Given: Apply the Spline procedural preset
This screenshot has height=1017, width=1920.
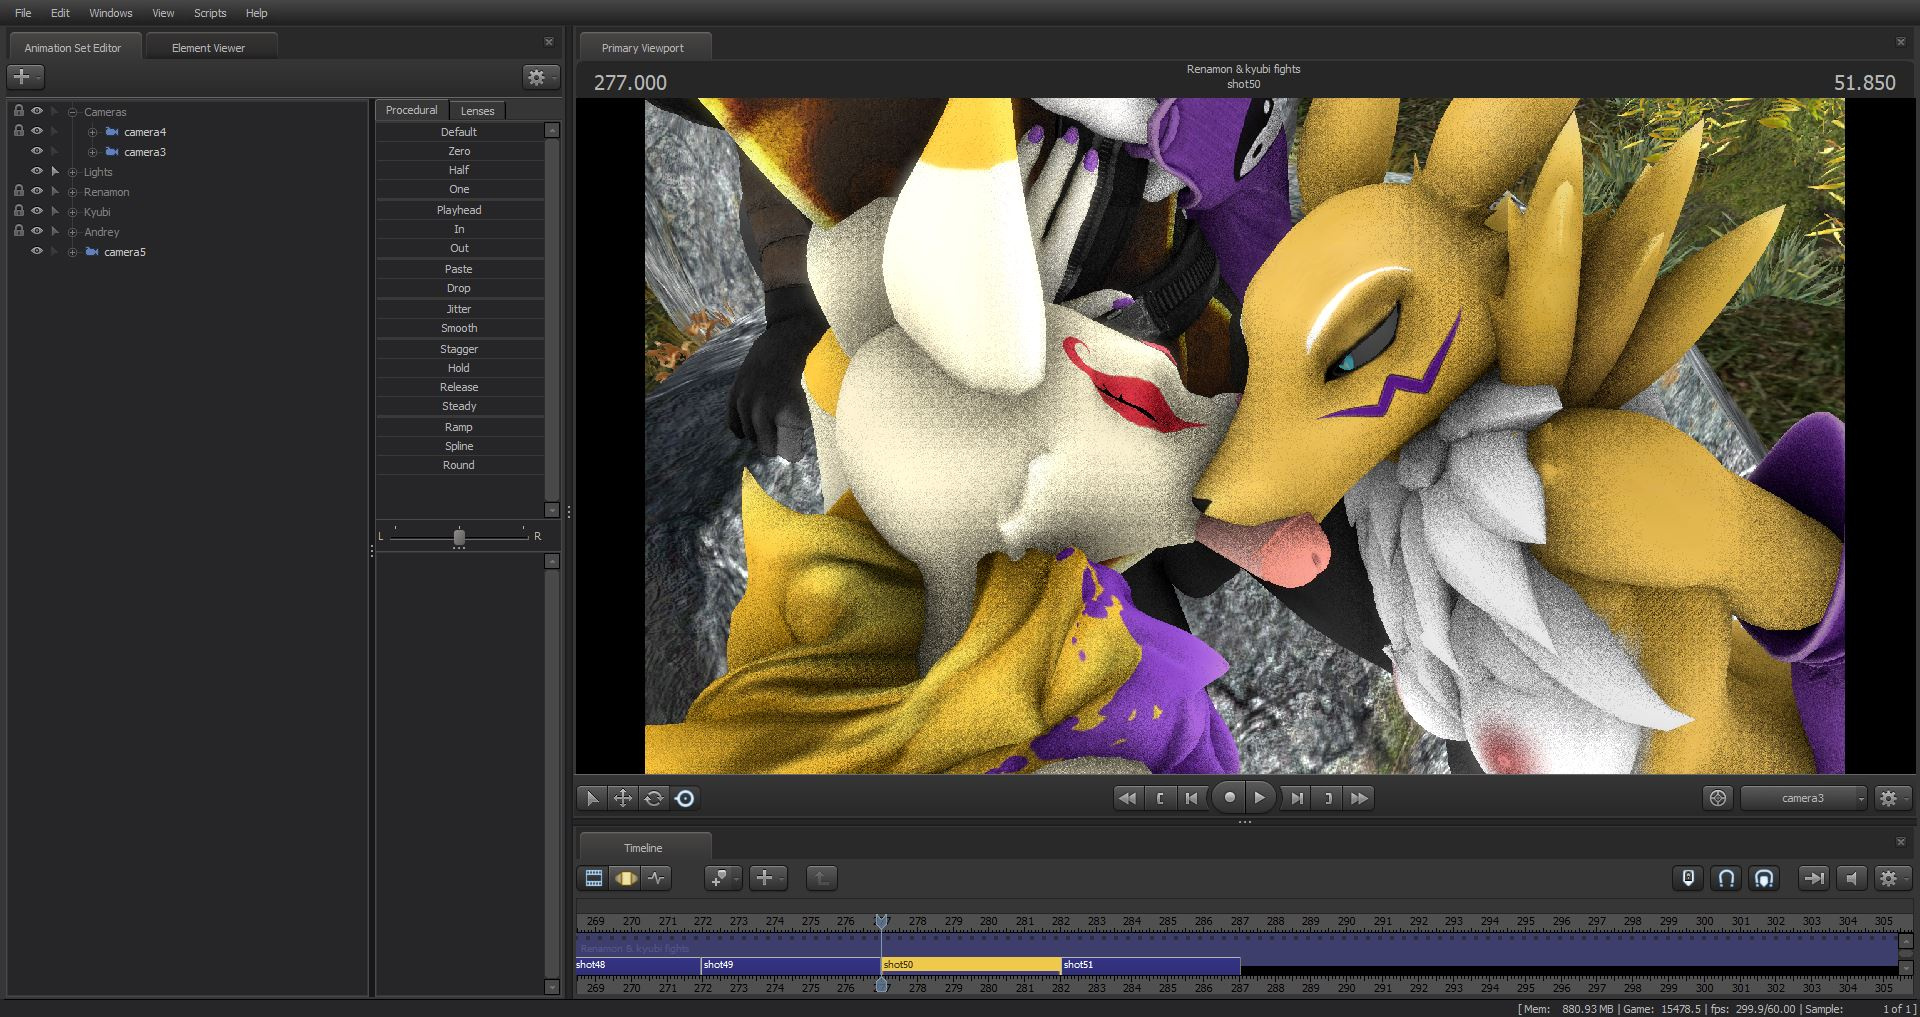Looking at the screenshot, I should click(460, 446).
